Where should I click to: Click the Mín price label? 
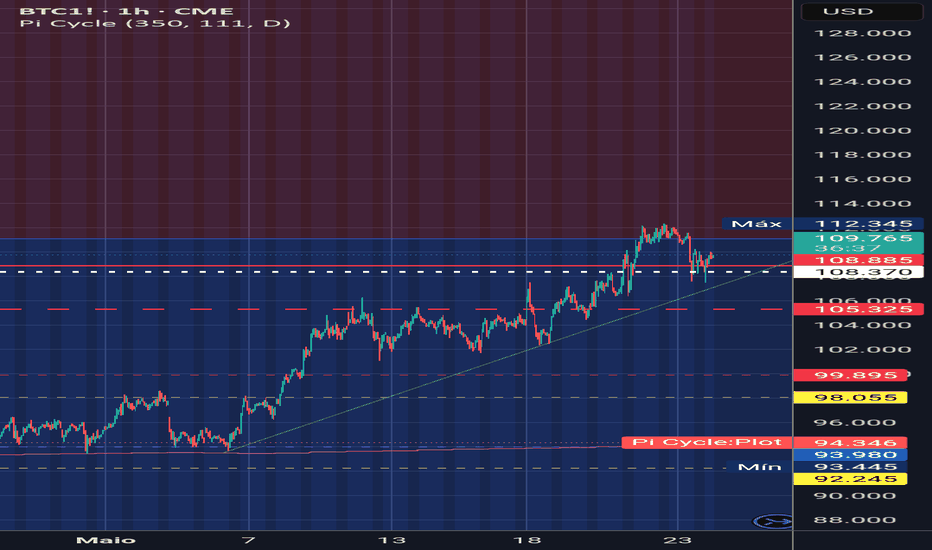pyautogui.click(x=759, y=467)
